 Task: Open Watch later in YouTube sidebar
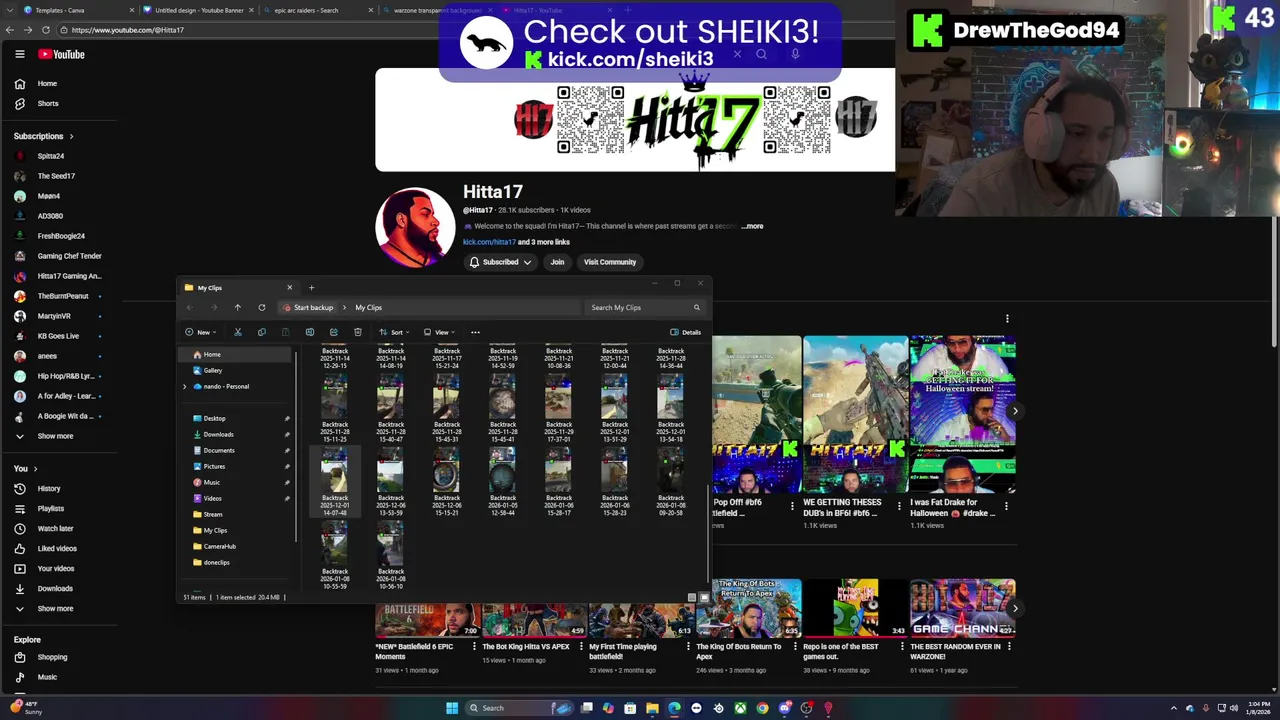55,529
